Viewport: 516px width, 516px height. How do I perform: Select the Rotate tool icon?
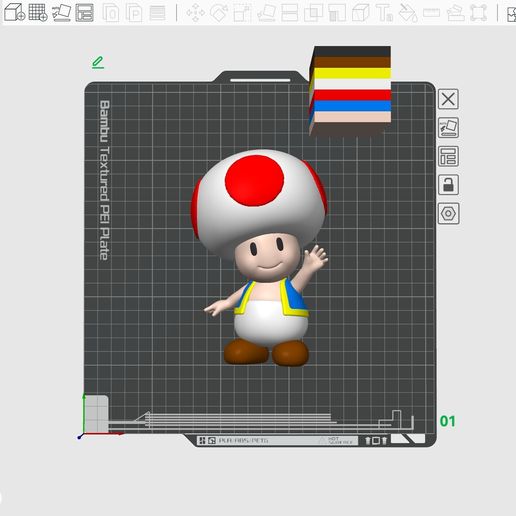coord(219,13)
